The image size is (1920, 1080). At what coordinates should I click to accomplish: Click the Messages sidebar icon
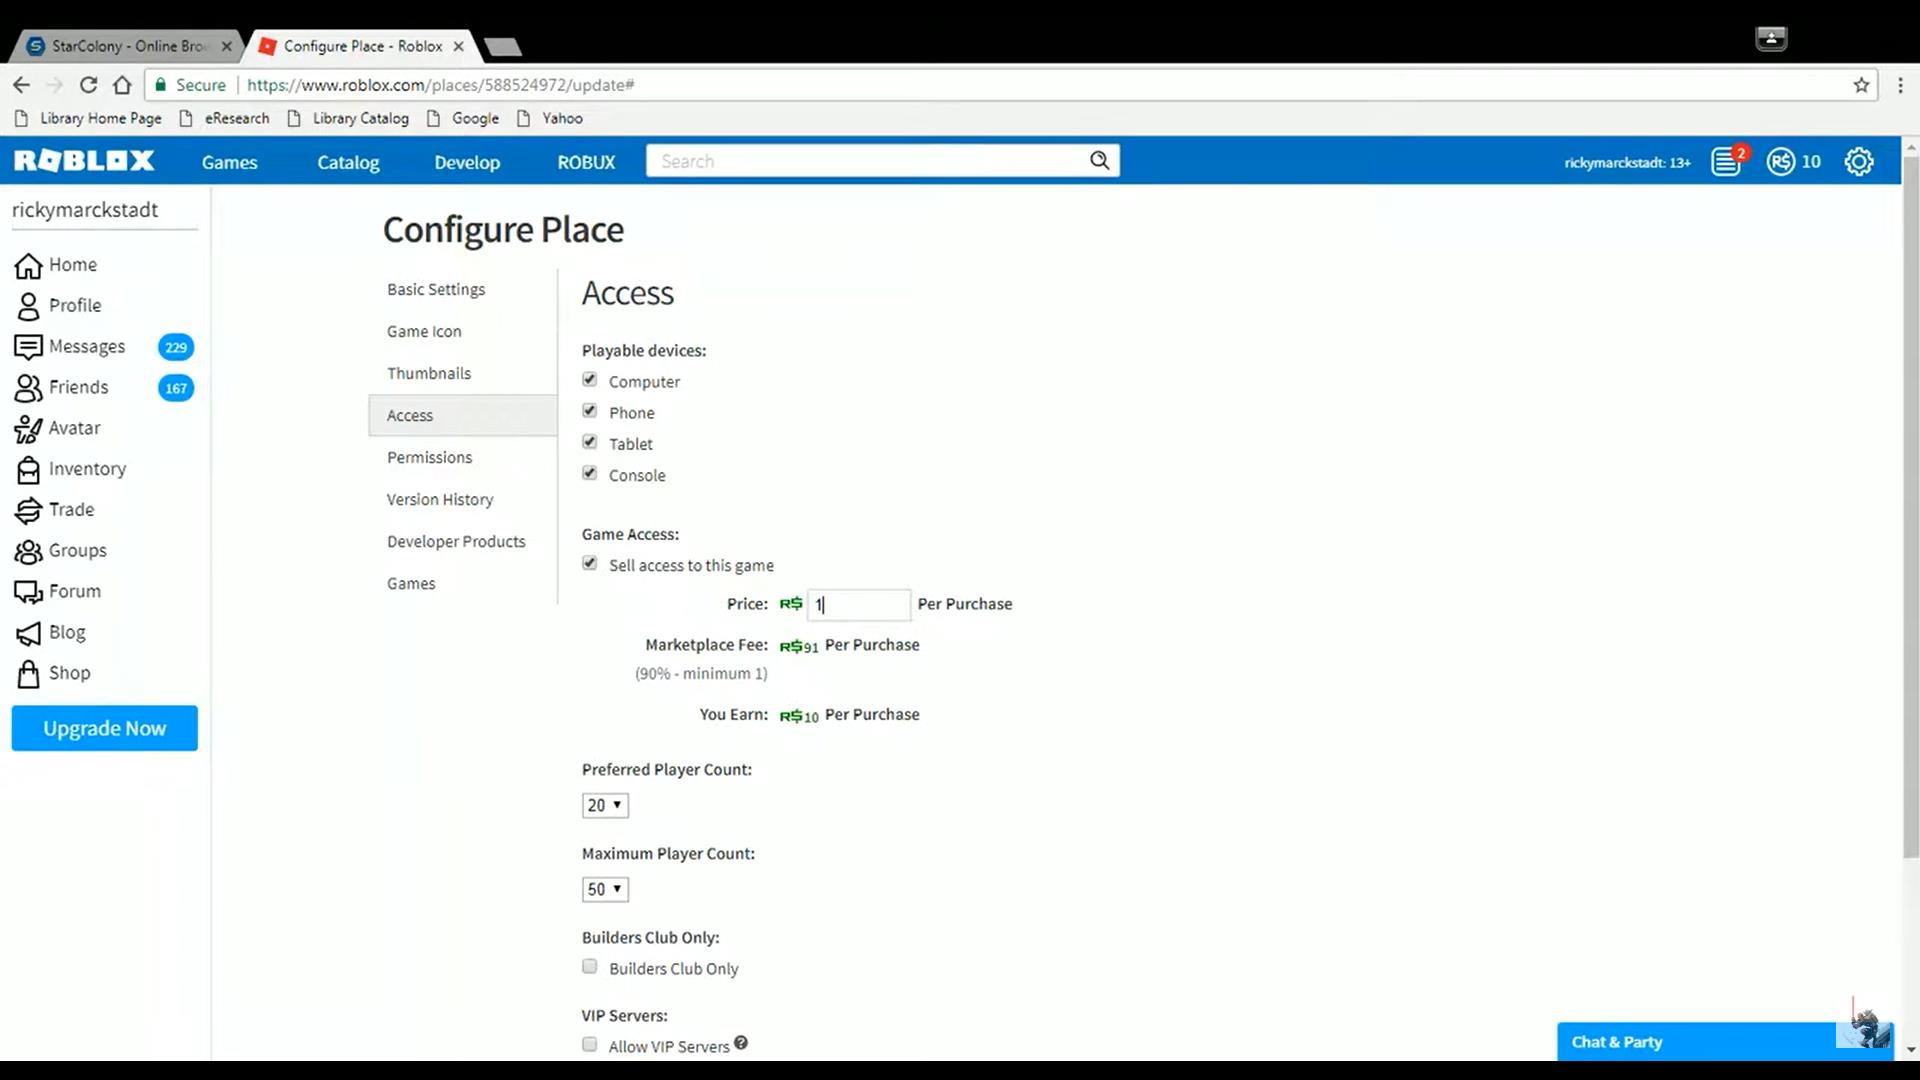[28, 347]
